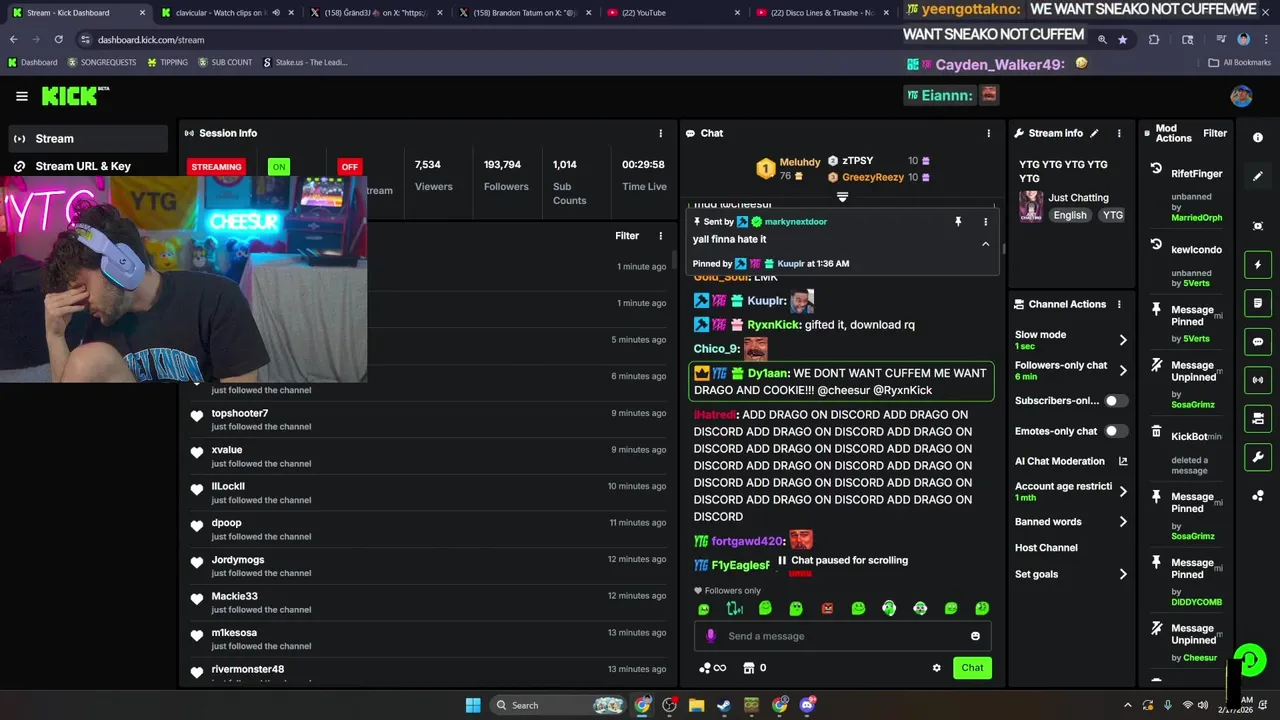Click the microphone icon in the message box
Screen dimensions: 1280x720
[711, 636]
